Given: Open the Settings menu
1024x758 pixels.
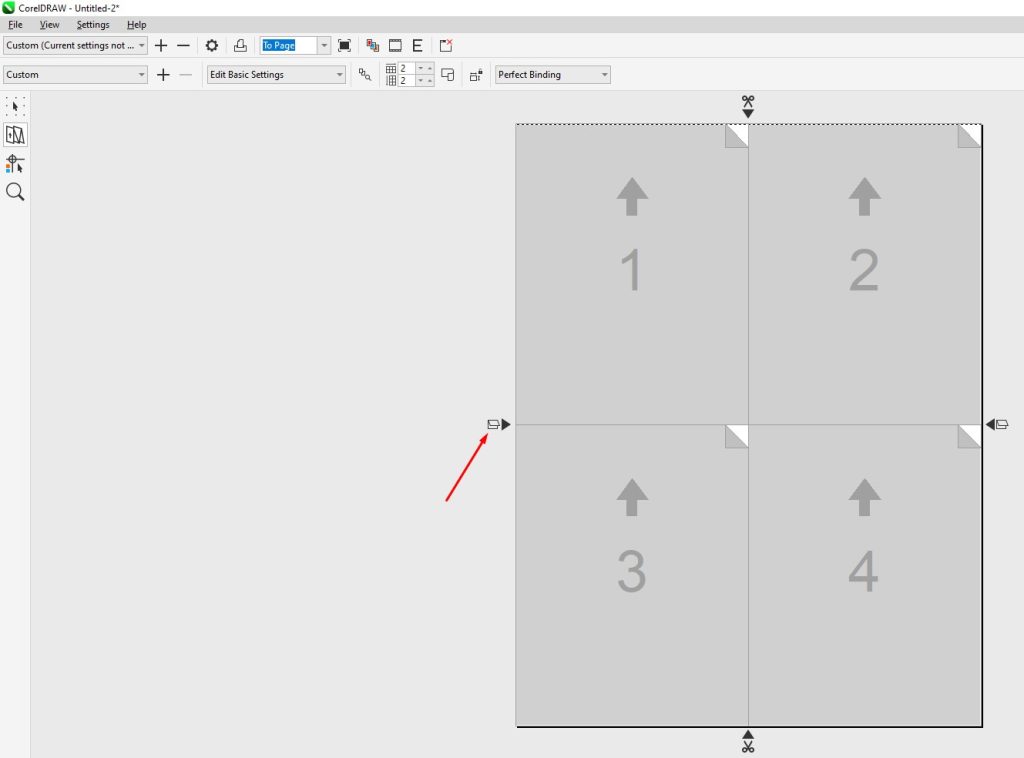Looking at the screenshot, I should click(92, 24).
